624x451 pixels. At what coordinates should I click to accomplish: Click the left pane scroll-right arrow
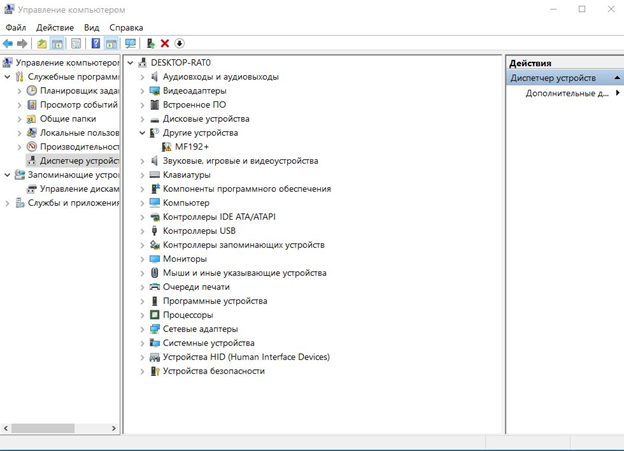click(114, 428)
